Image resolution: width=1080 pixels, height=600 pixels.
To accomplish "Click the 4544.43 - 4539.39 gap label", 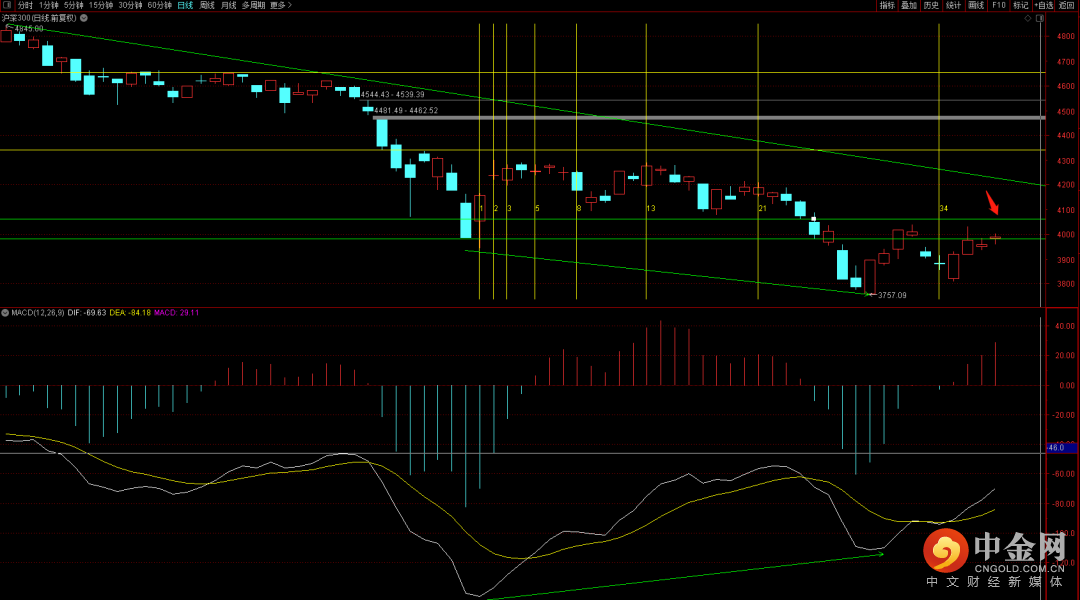I will pyautogui.click(x=393, y=94).
